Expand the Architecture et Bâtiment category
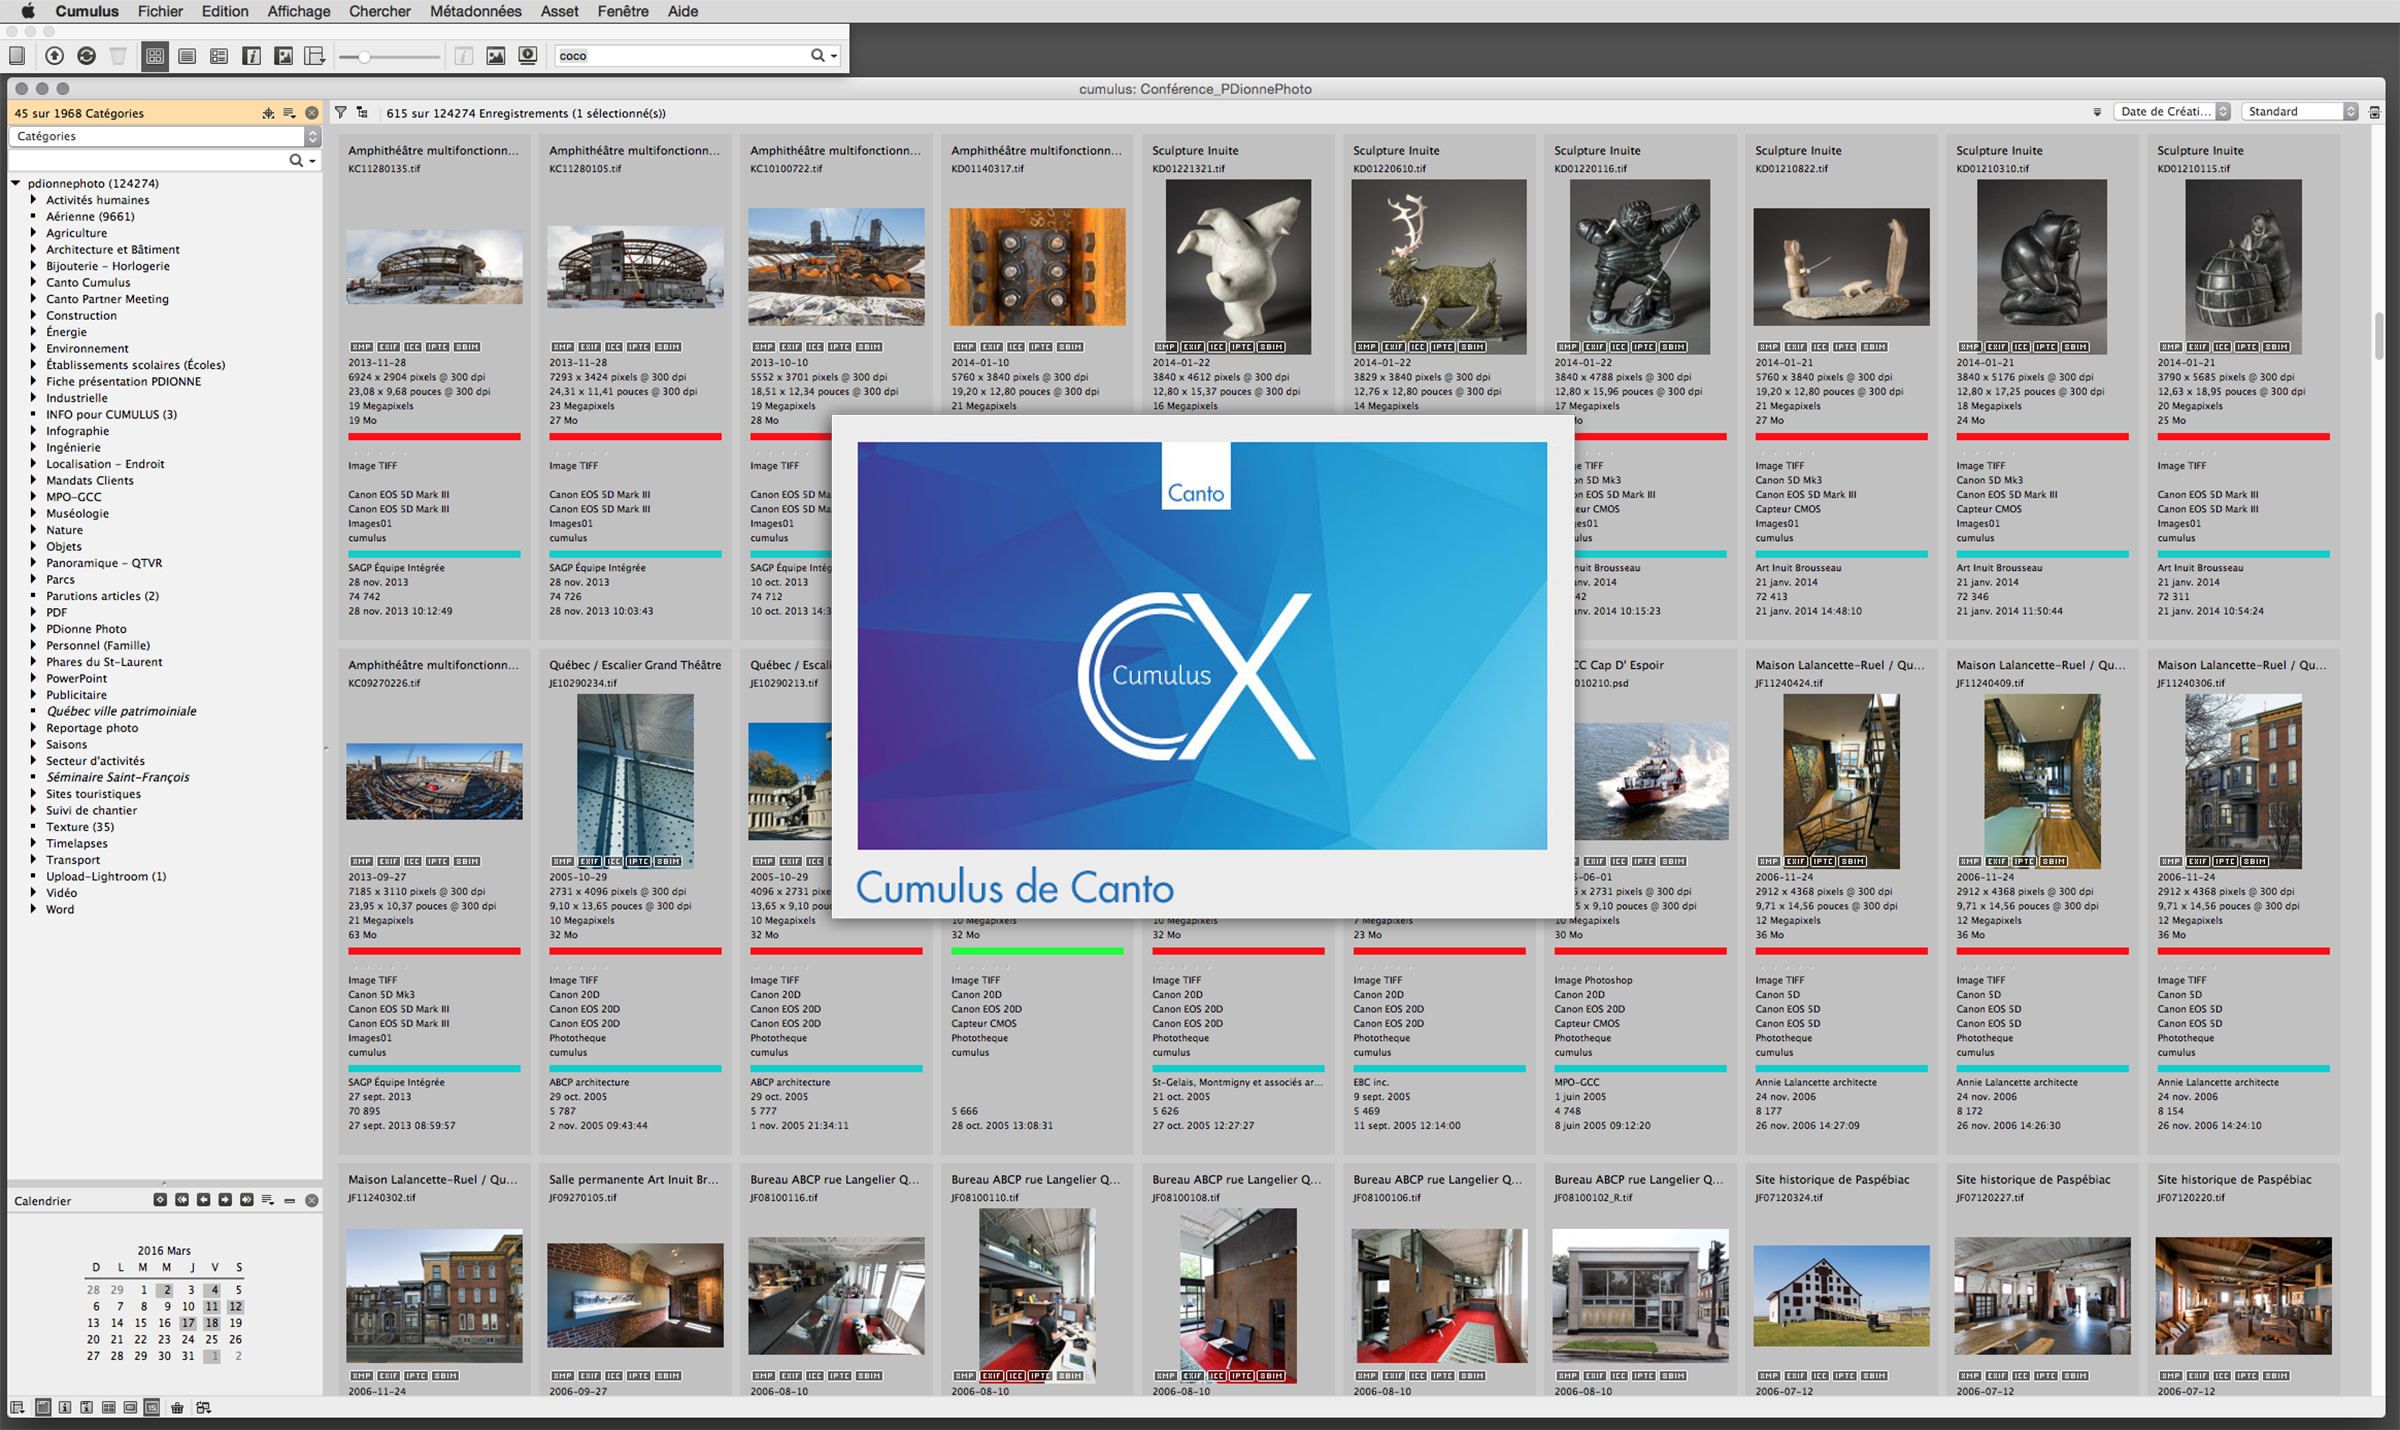The height and width of the screenshot is (1430, 2400). (x=33, y=249)
